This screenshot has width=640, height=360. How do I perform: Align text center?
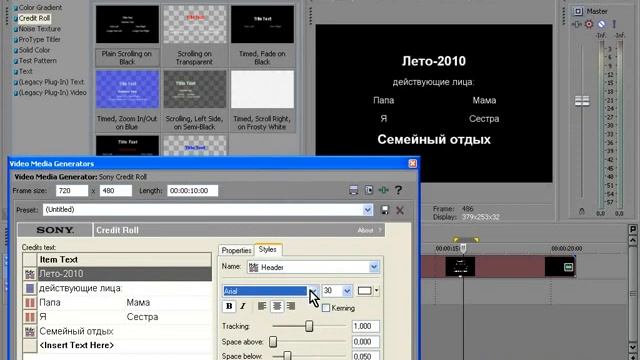[277, 306]
